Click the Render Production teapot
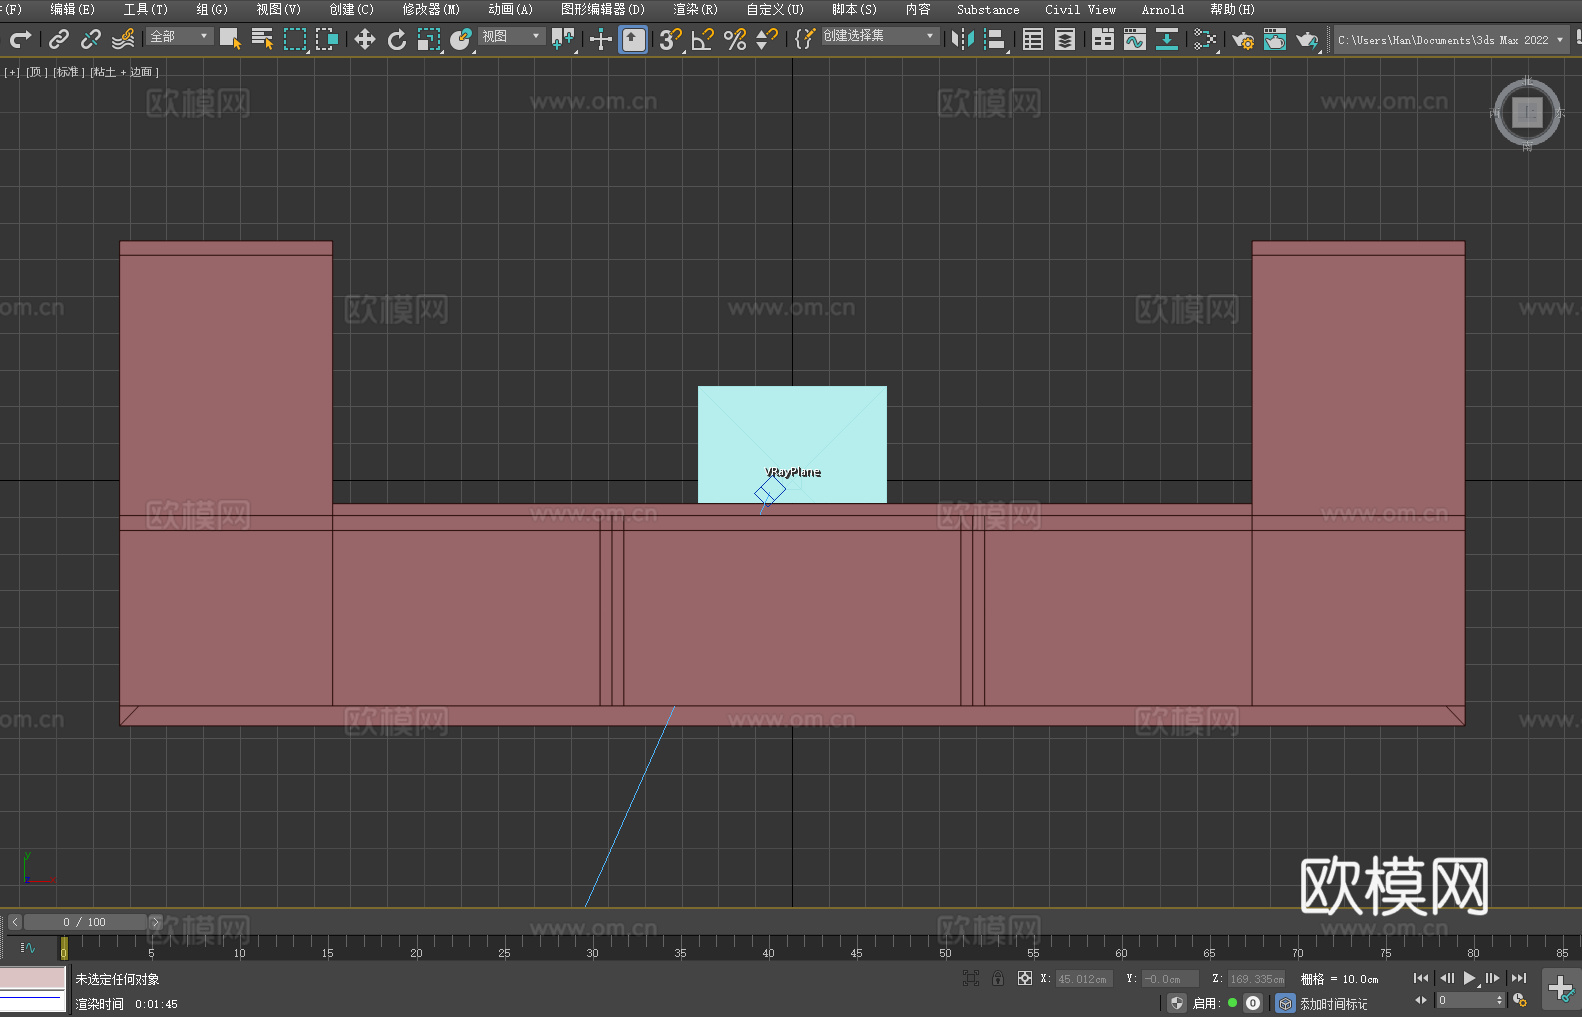This screenshot has height=1017, width=1582. coord(1307,39)
